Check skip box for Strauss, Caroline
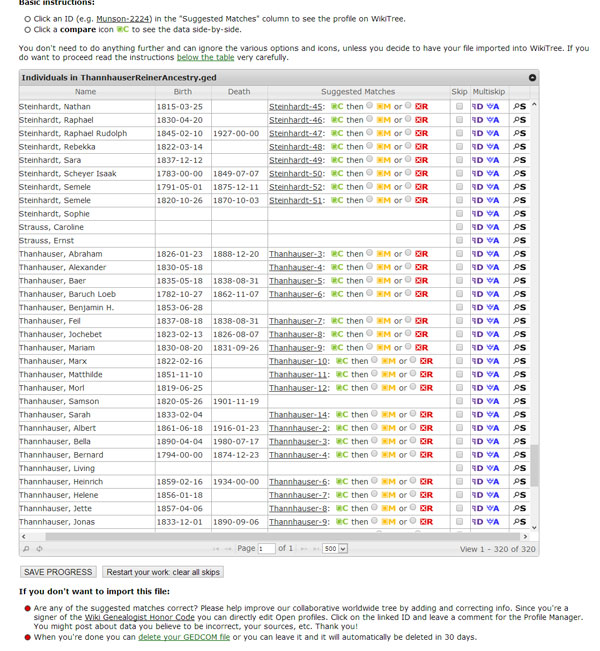Screen dimensions: 600x651 click(x=459, y=227)
